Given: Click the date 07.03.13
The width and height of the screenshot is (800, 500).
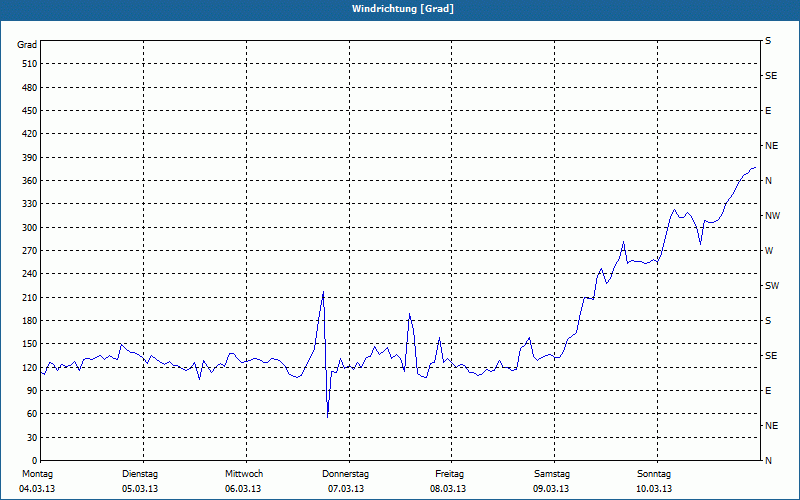Looking at the screenshot, I should [346, 489].
